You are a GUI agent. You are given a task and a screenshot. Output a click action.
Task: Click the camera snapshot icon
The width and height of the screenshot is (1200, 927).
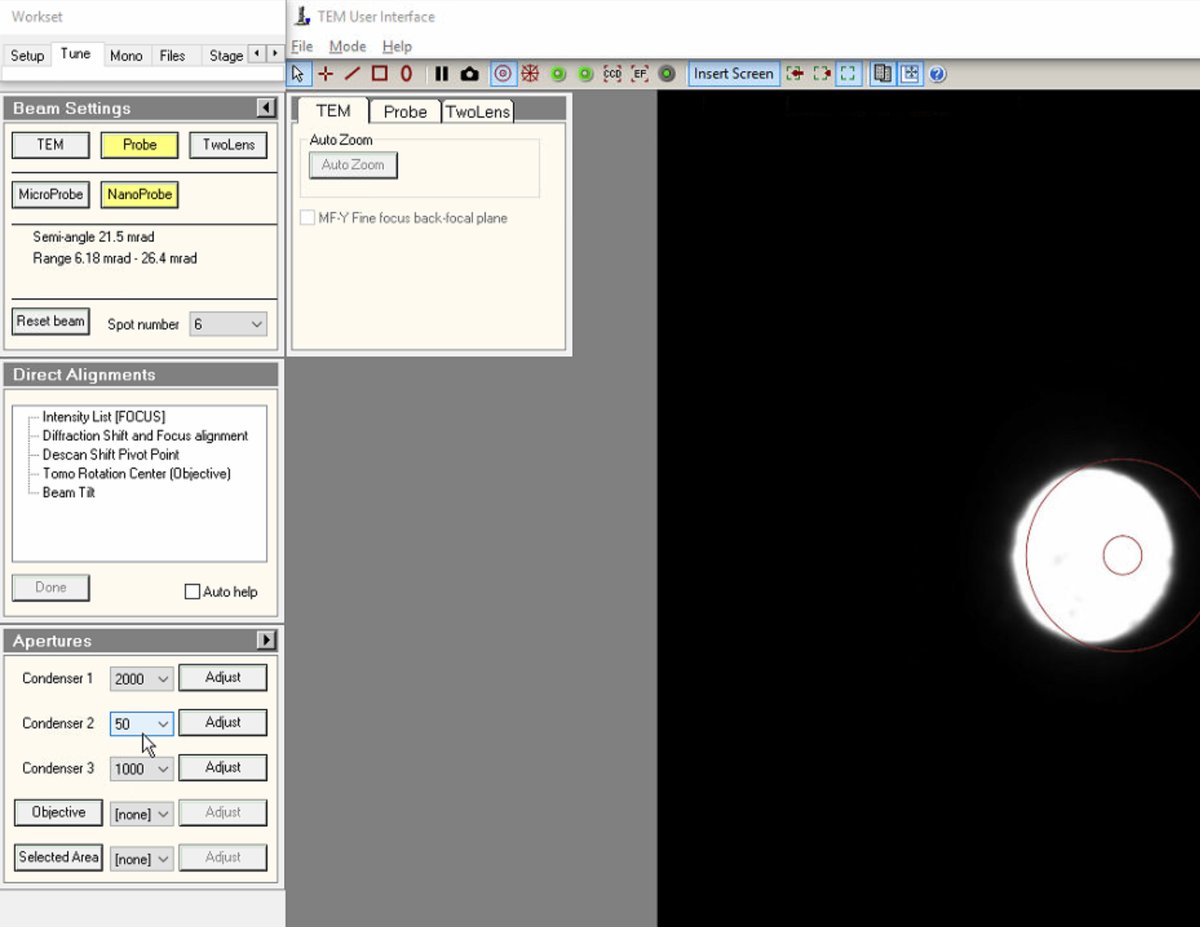[468, 73]
